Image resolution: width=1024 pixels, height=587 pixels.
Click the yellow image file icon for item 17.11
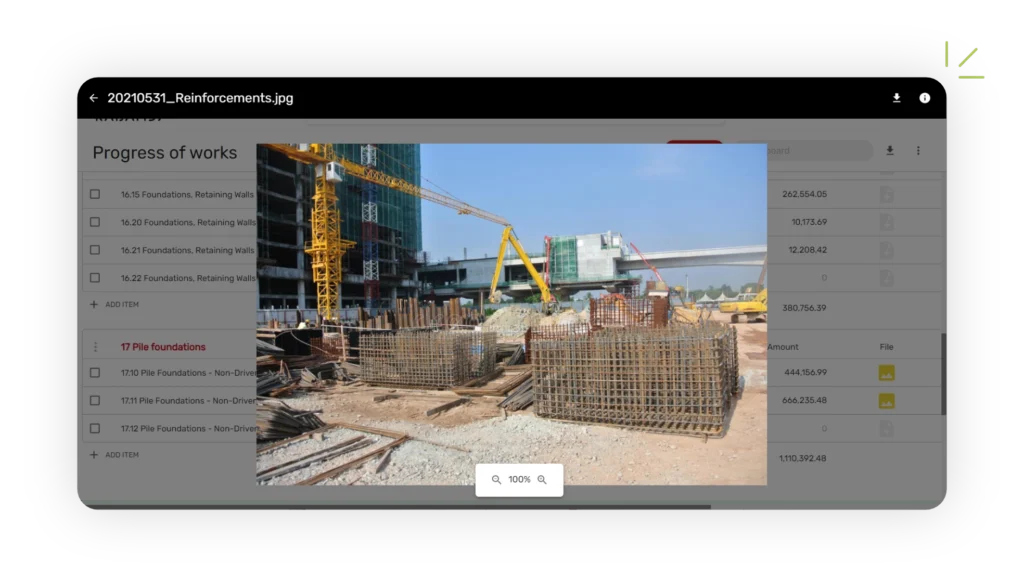(886, 401)
